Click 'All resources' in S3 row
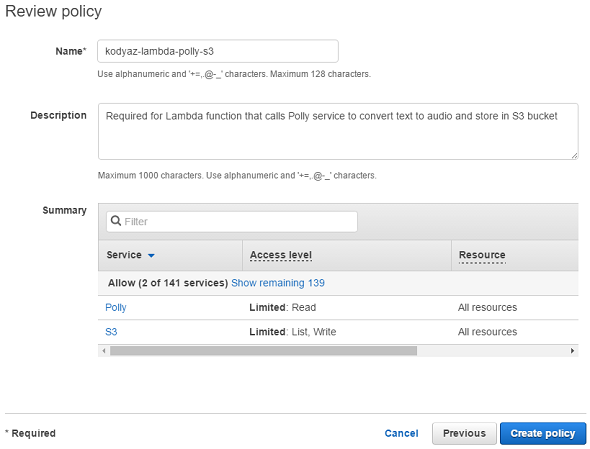Image resolution: width=590 pixels, height=449 pixels. (x=487, y=332)
